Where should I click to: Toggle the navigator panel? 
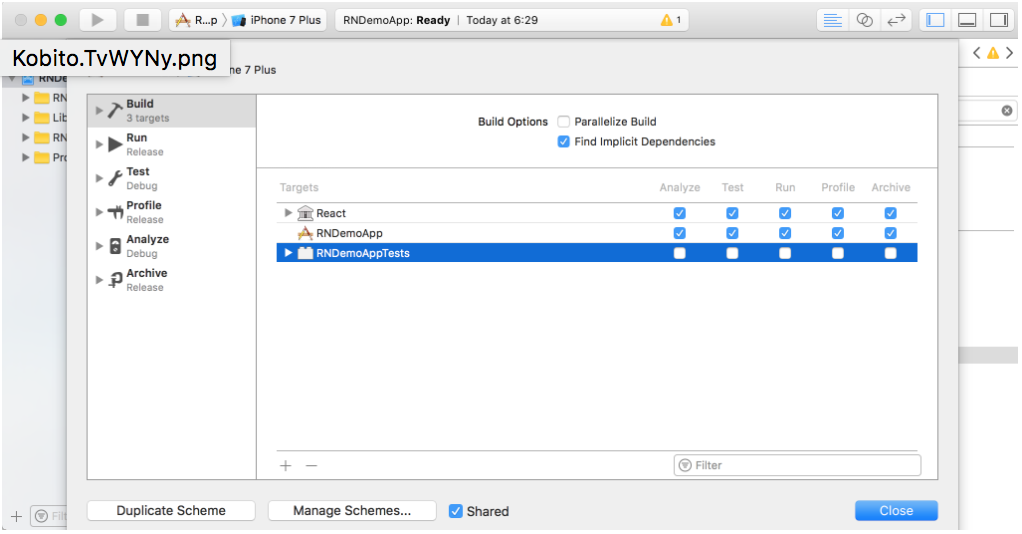pos(935,20)
